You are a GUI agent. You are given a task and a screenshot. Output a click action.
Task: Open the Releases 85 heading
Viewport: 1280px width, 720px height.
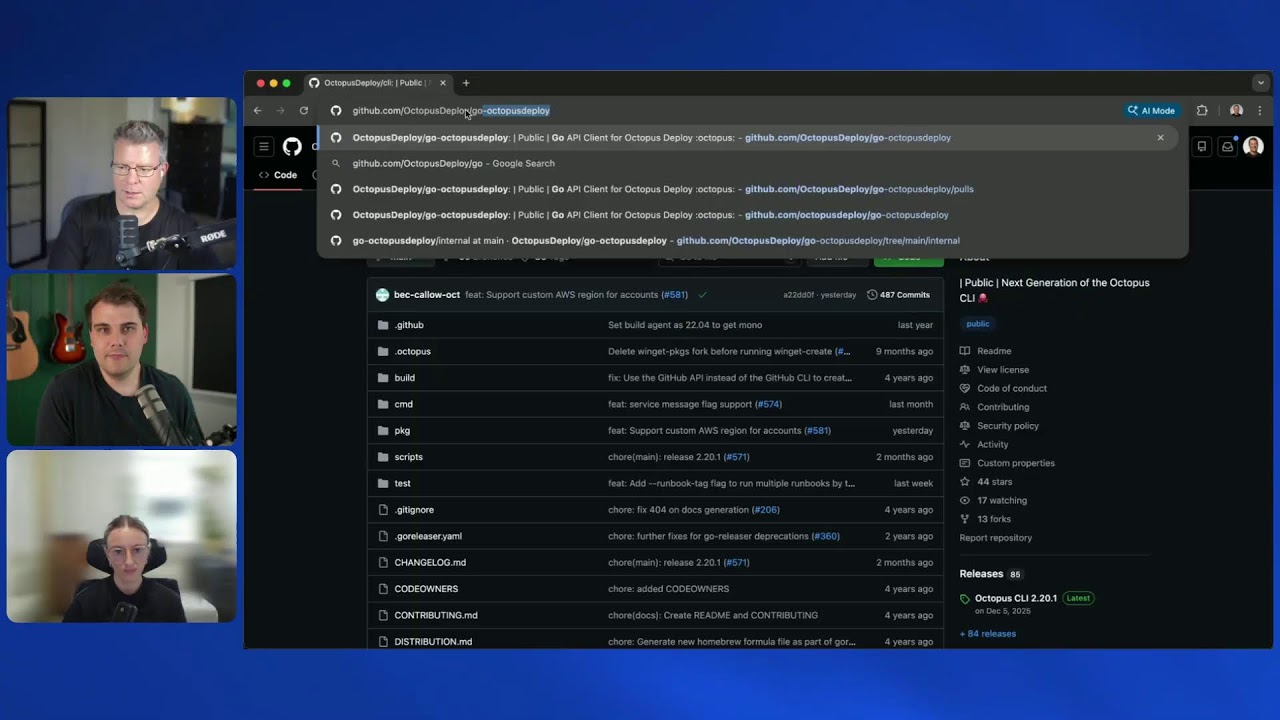point(991,574)
